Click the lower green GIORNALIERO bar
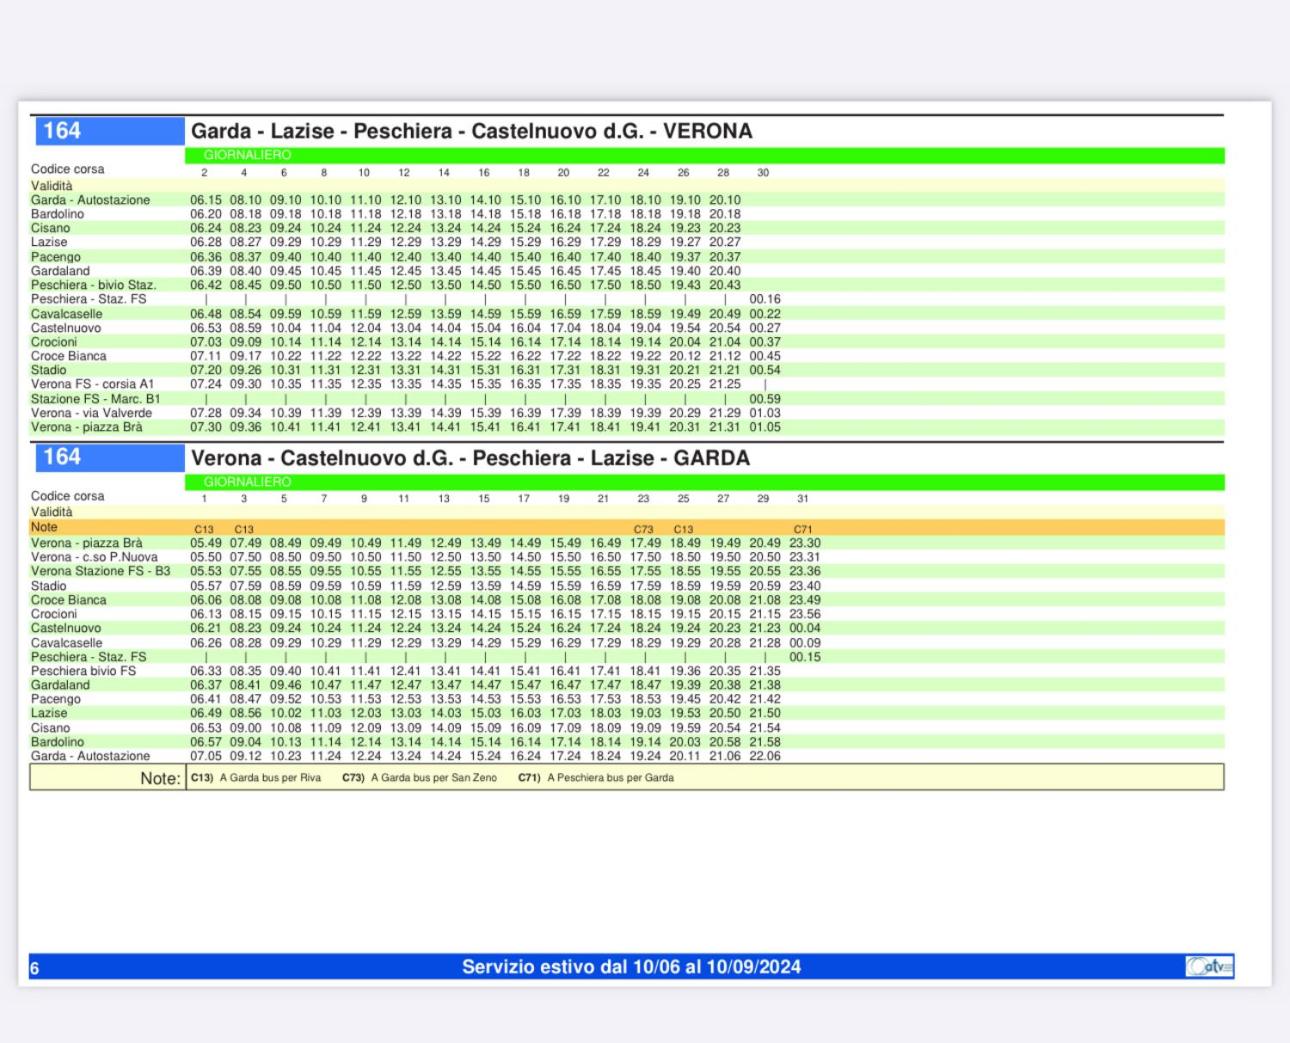1290x1043 pixels. coord(704,482)
